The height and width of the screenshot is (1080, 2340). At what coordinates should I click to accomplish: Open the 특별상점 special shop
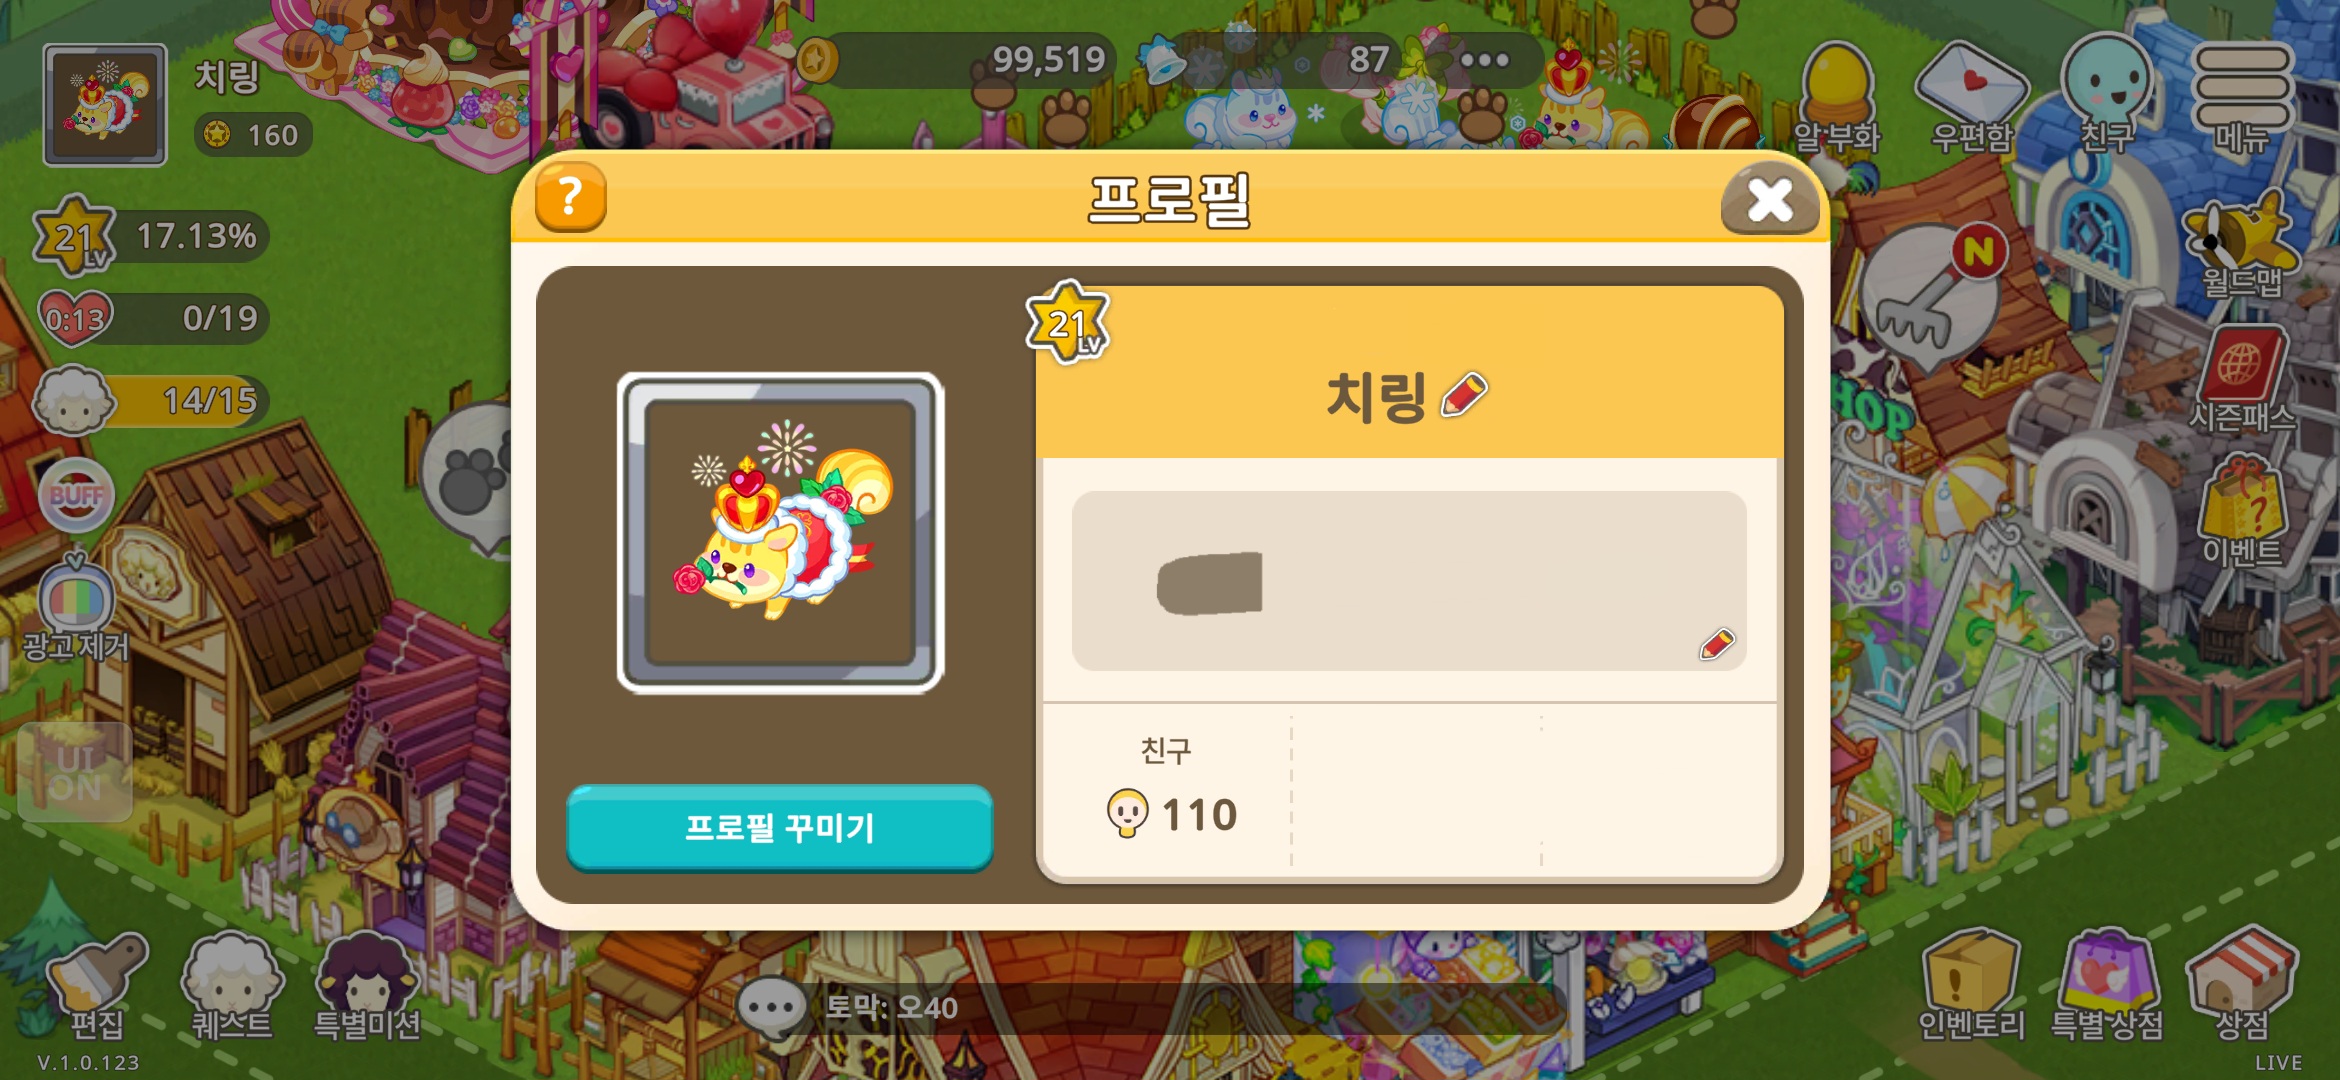tap(2107, 985)
